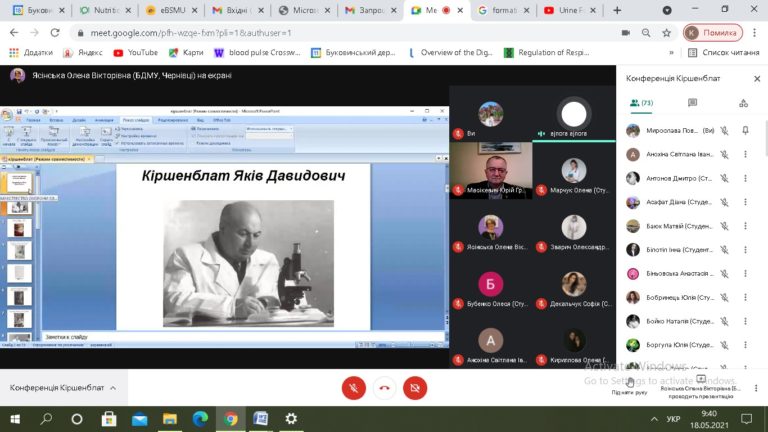
Task: Bookmark this page with the star icon
Action: click(667, 33)
